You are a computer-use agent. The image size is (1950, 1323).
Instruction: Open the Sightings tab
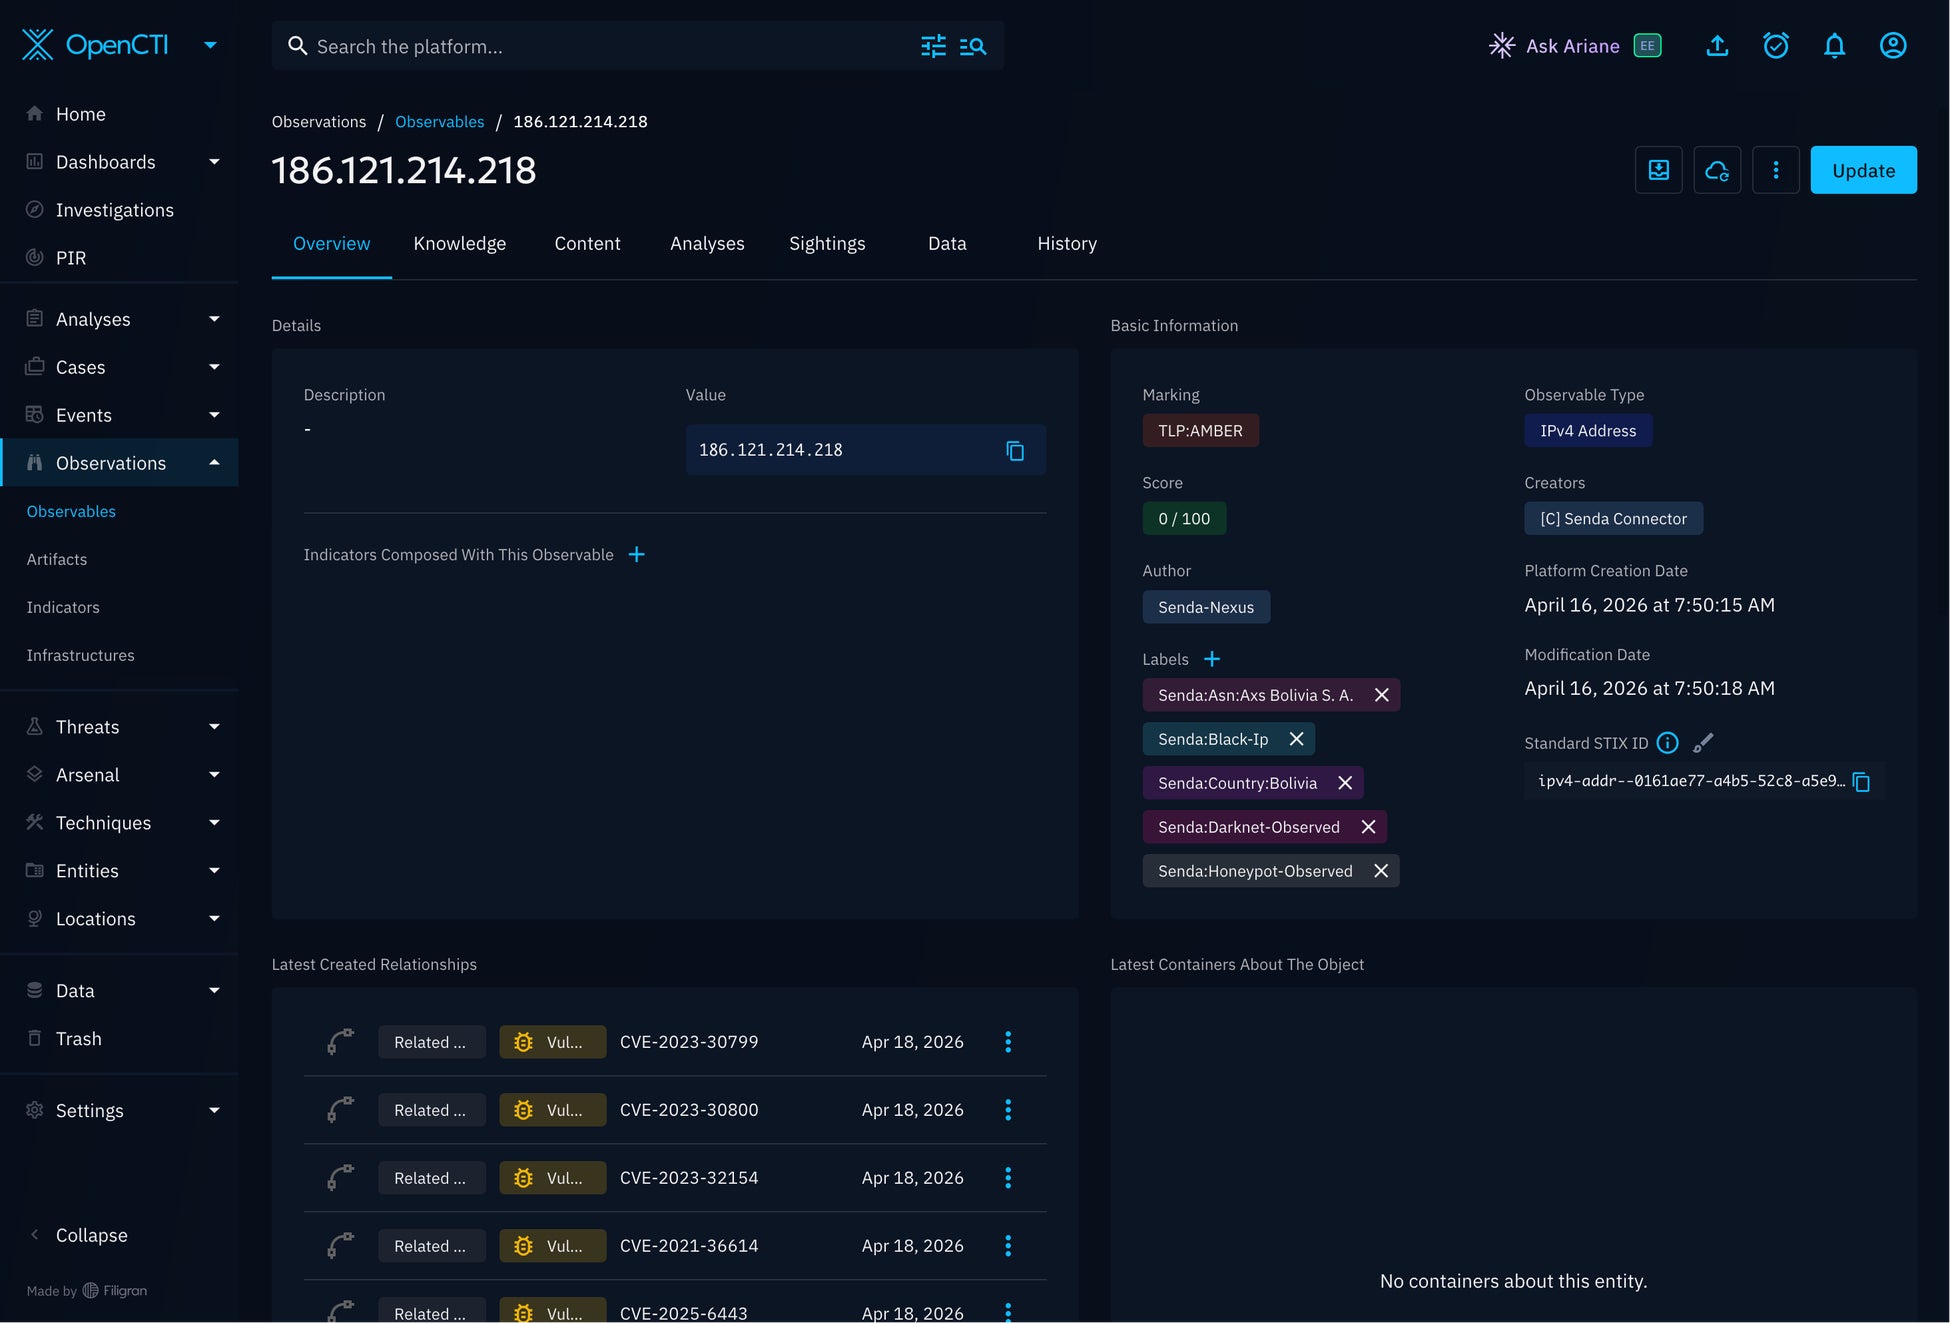click(826, 244)
